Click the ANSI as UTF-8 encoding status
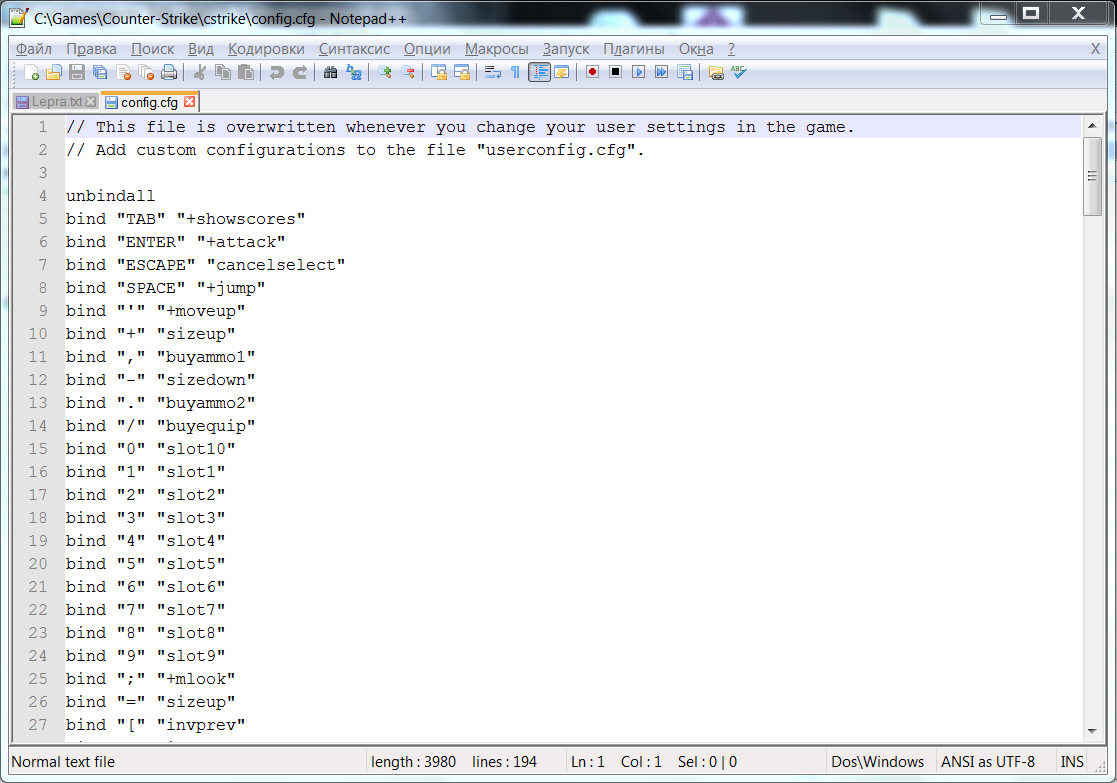The height and width of the screenshot is (783, 1117). [987, 762]
